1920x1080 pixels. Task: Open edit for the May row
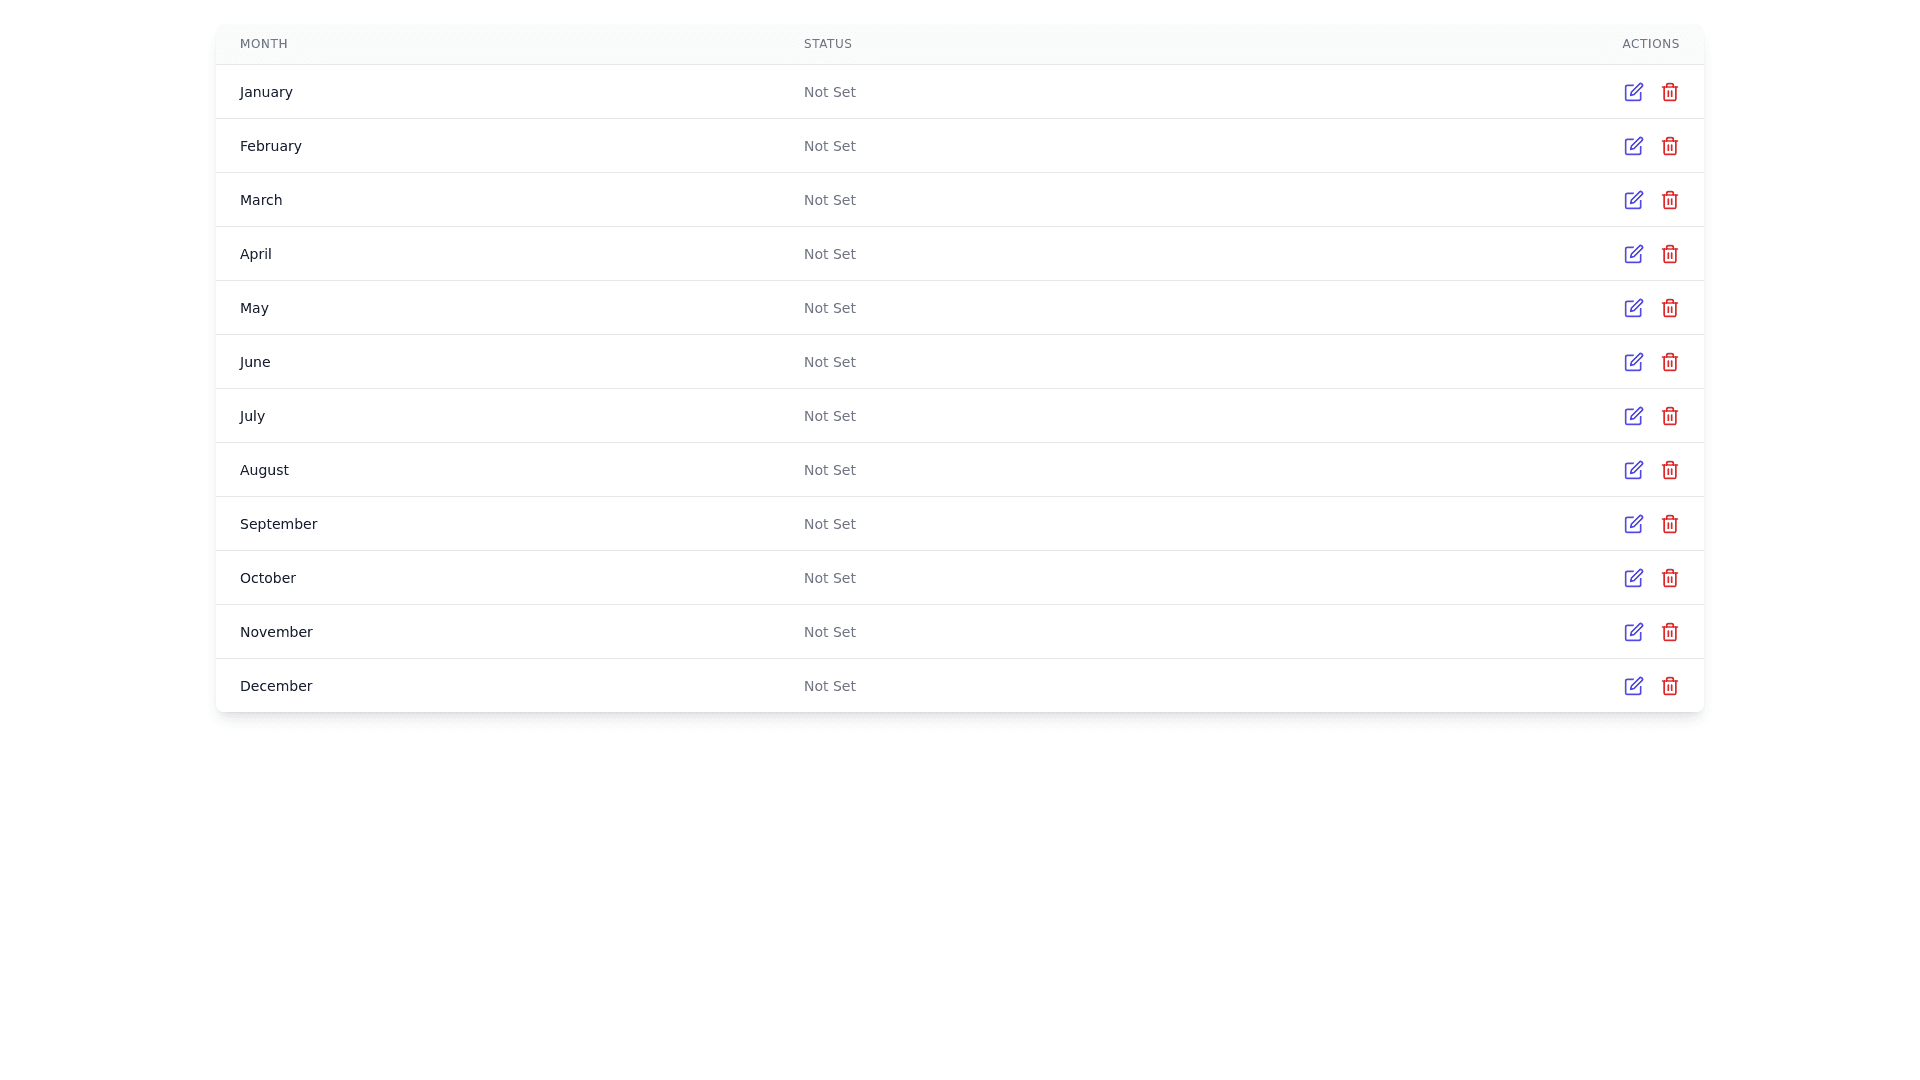[1633, 308]
